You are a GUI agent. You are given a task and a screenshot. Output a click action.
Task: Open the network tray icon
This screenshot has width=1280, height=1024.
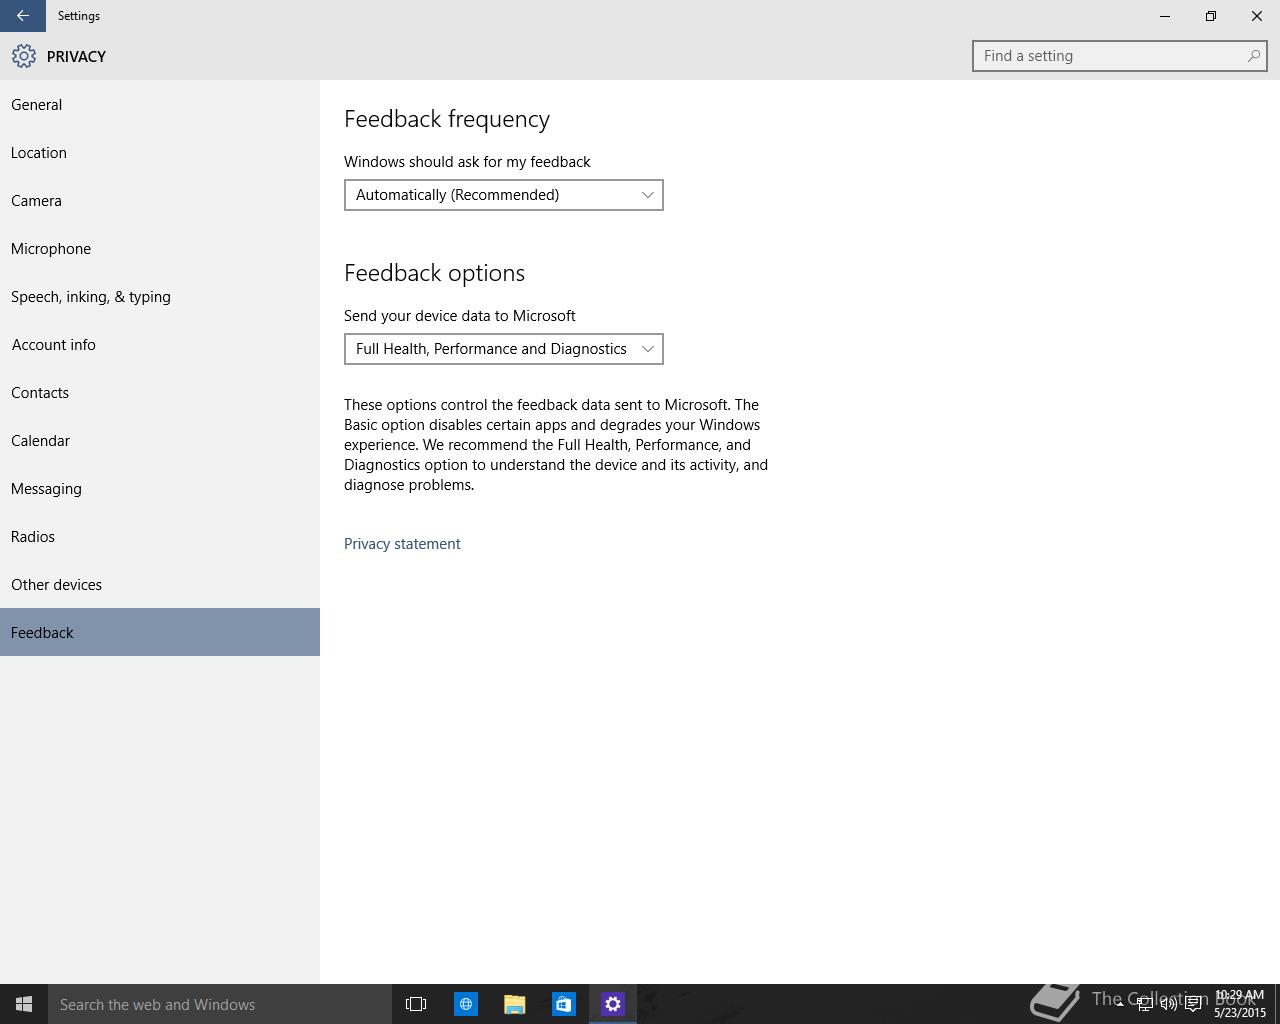coord(1145,1004)
